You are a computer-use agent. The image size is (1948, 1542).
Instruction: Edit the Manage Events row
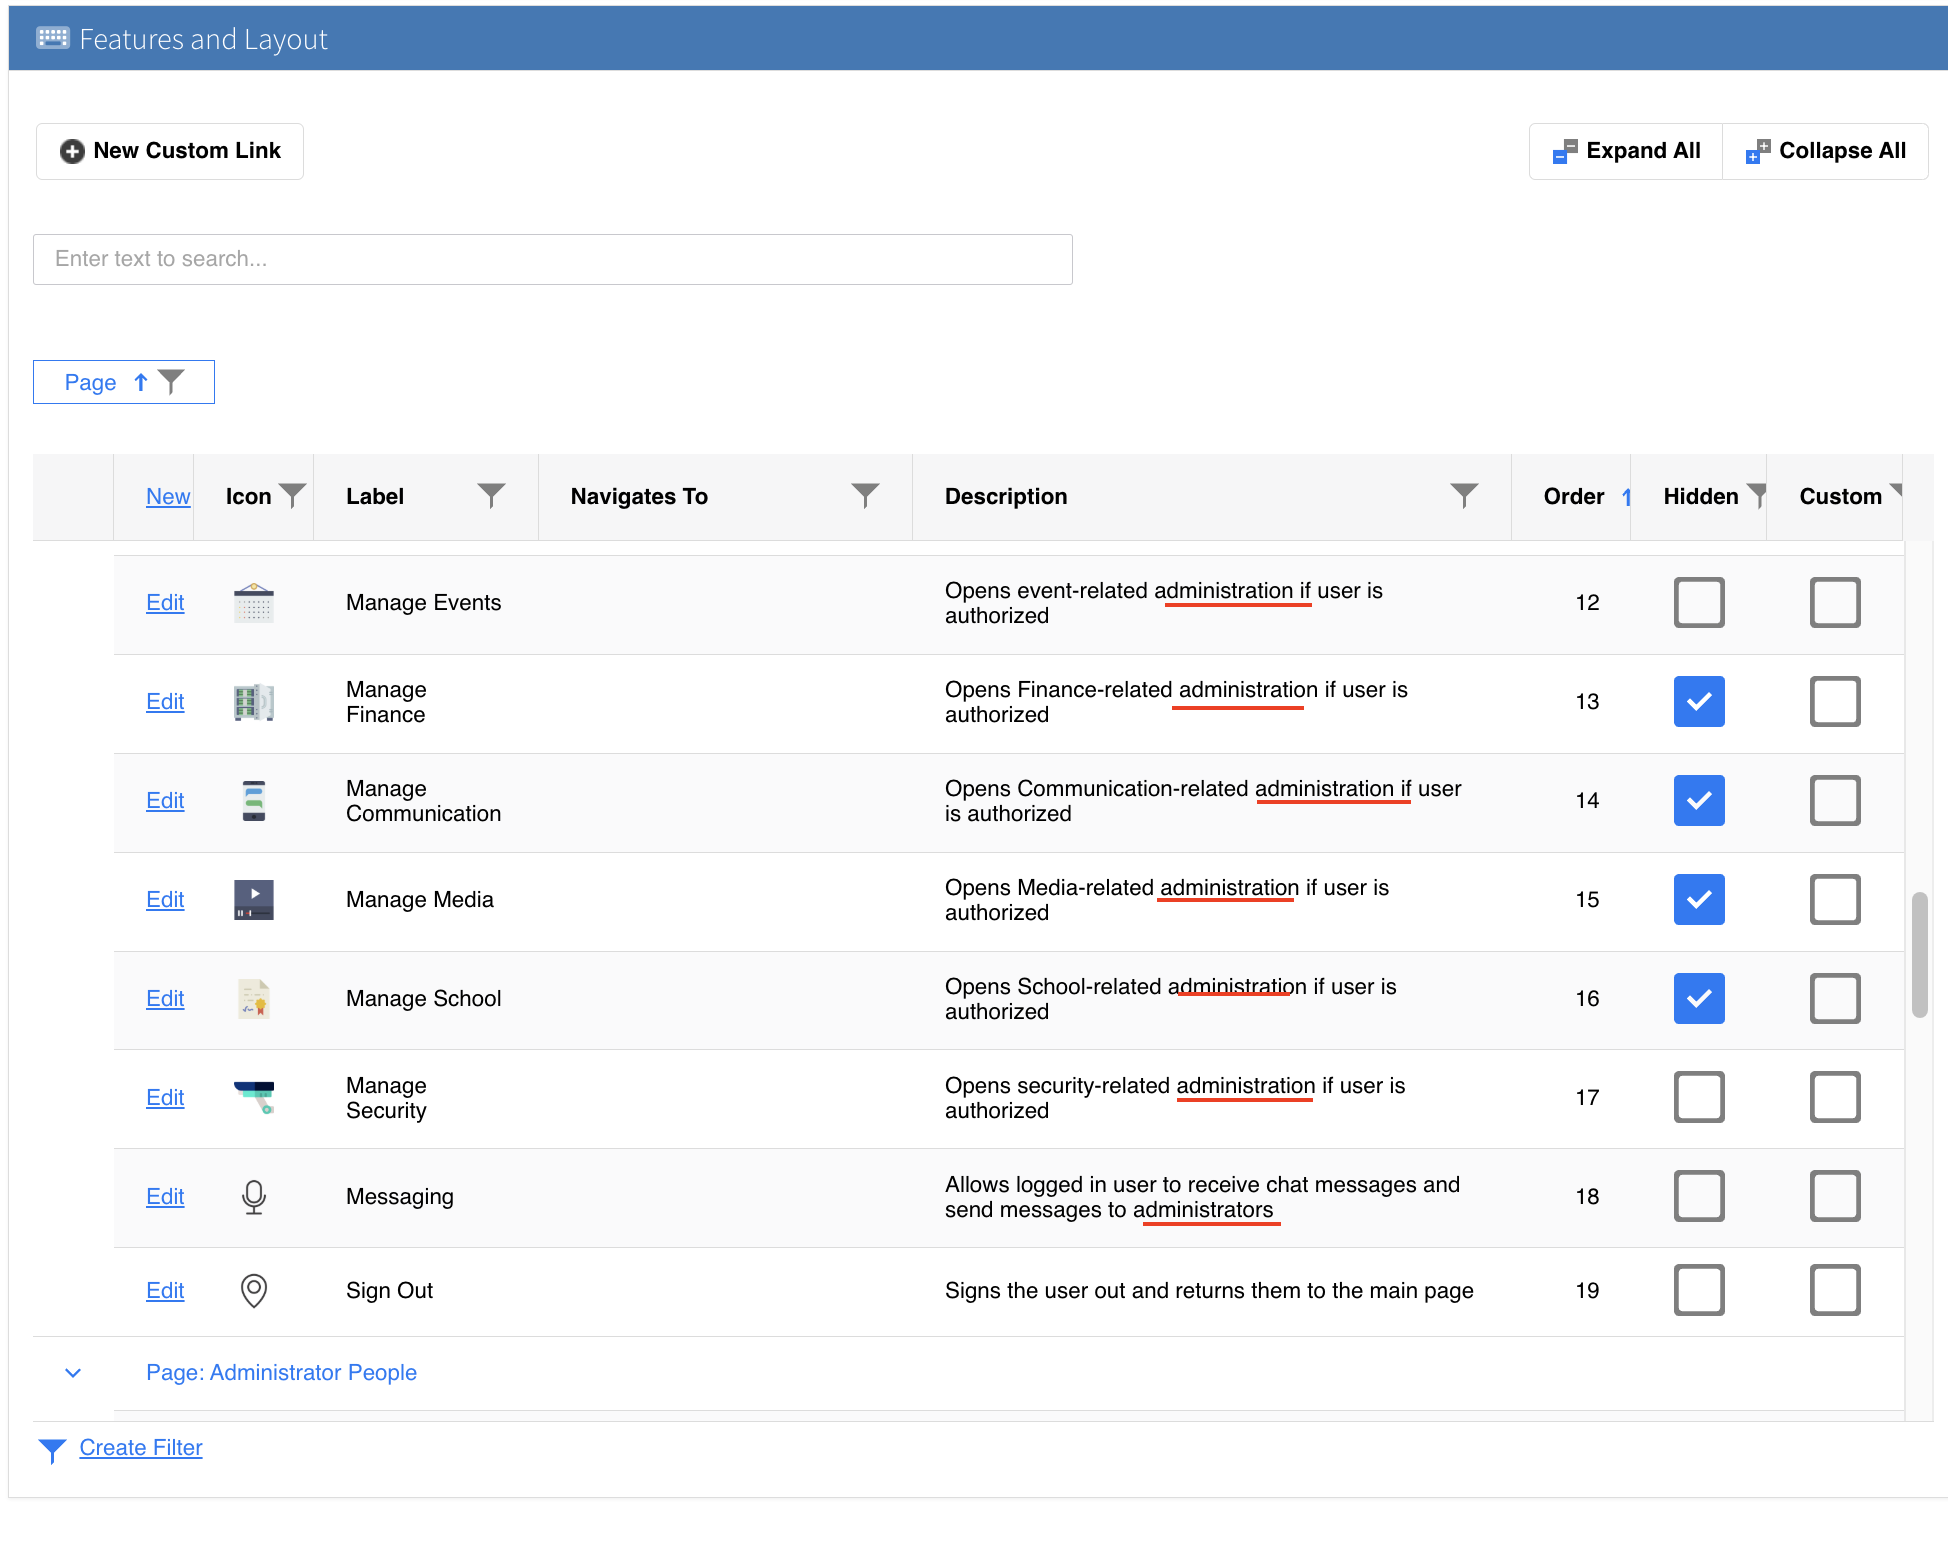(x=165, y=603)
